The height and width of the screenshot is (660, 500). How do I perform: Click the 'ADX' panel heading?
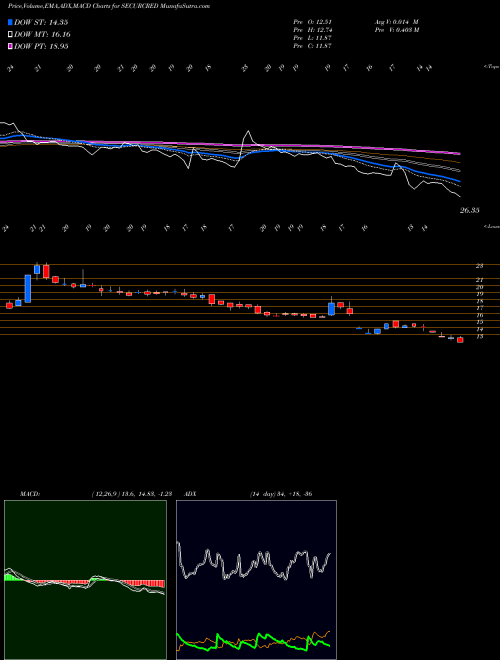(x=191, y=494)
